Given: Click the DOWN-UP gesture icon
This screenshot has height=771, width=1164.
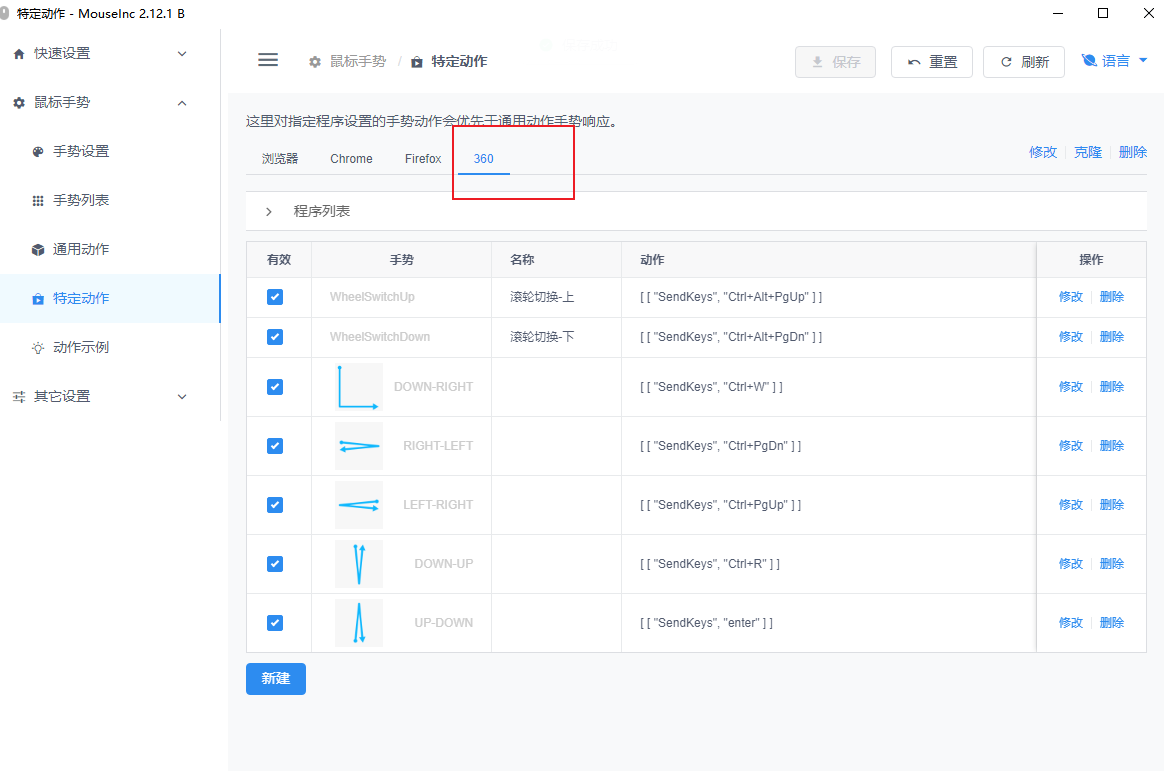Looking at the screenshot, I should click(358, 563).
